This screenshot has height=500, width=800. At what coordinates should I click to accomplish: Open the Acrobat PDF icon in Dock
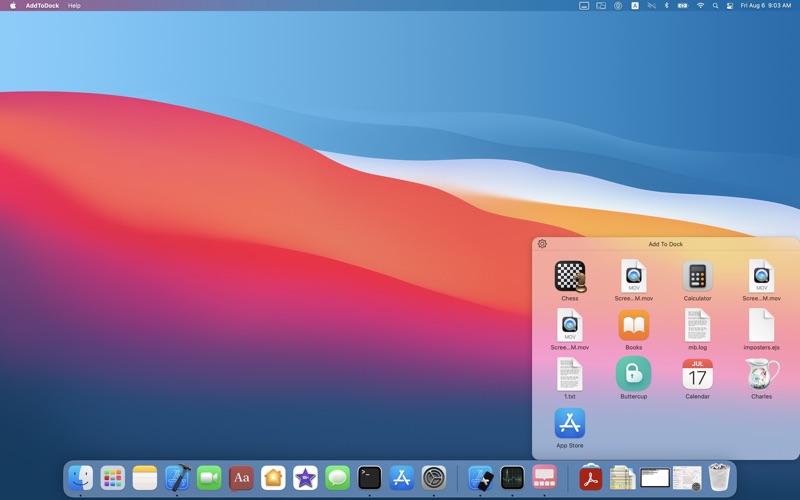[591, 478]
